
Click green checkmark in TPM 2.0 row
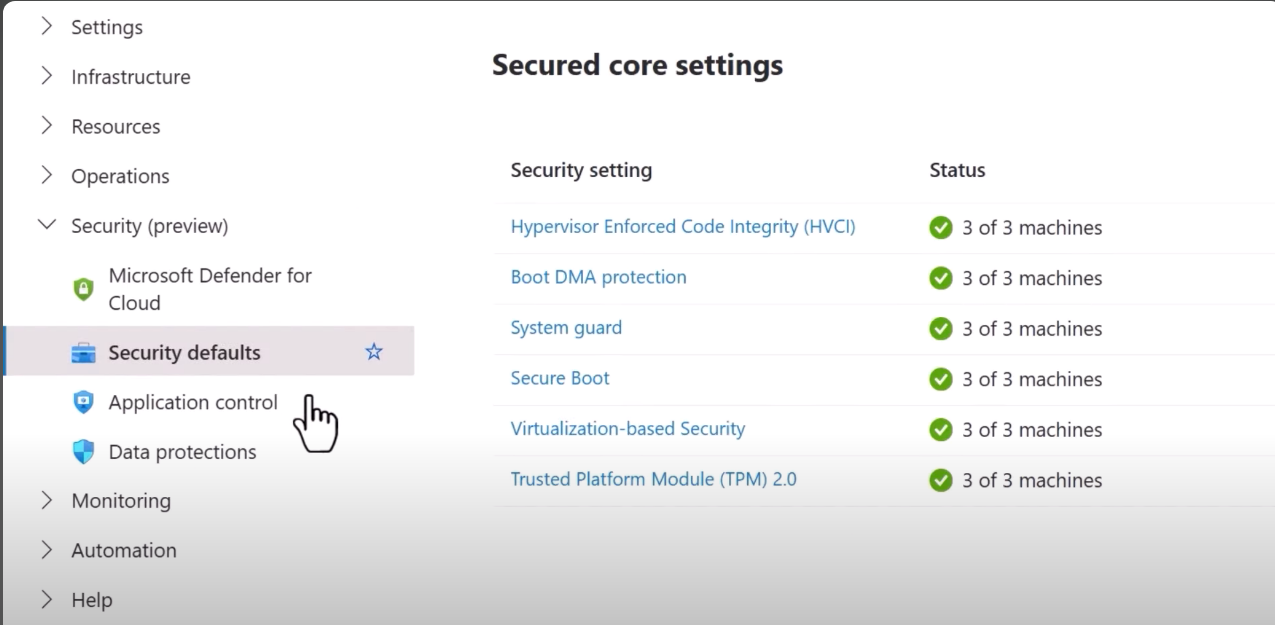pyautogui.click(x=941, y=480)
